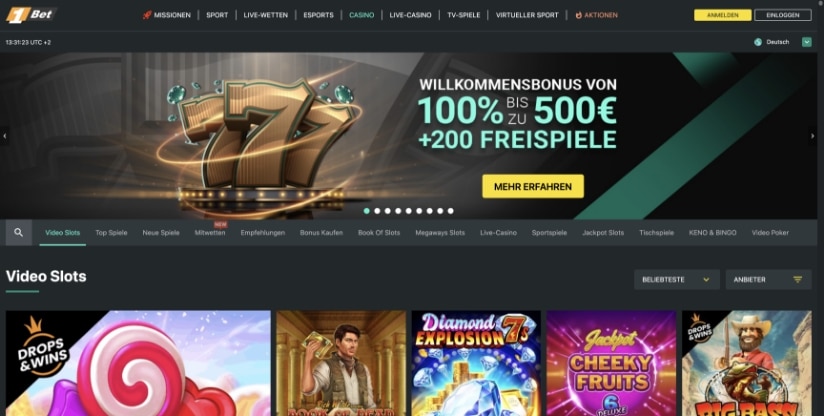
Task: Select the last carousel dot
Action: point(450,211)
